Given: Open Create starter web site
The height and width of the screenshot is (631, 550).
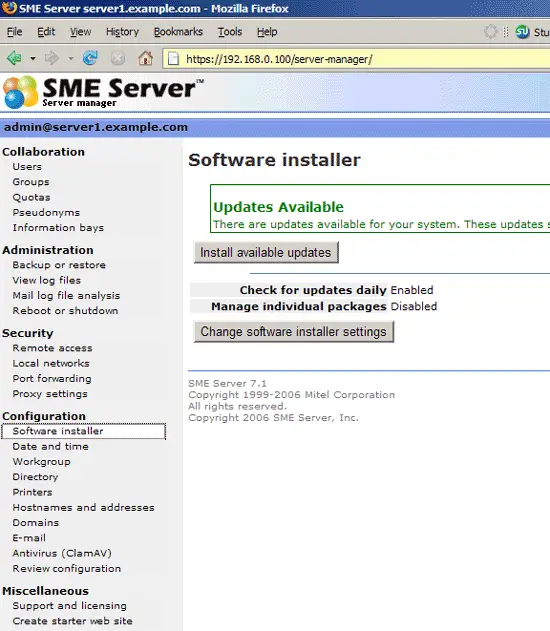Looking at the screenshot, I should [72, 621].
